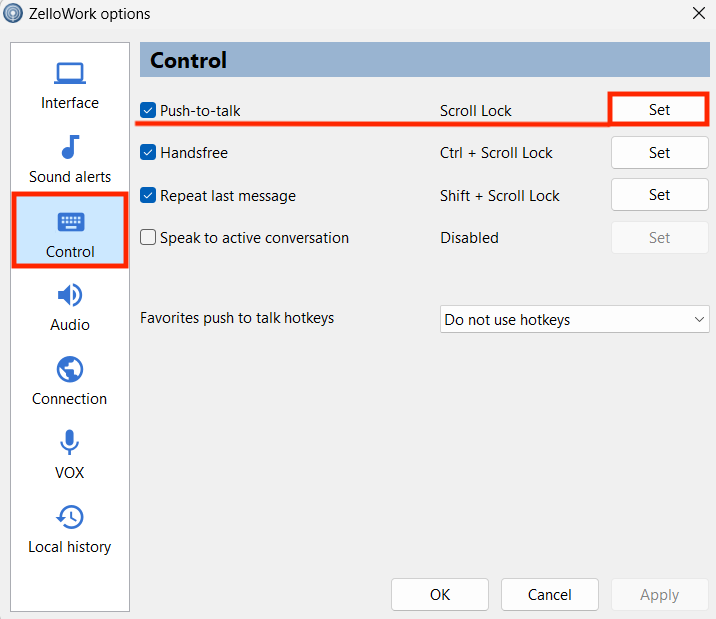Disable Repeat last message checkbox

coord(148,195)
